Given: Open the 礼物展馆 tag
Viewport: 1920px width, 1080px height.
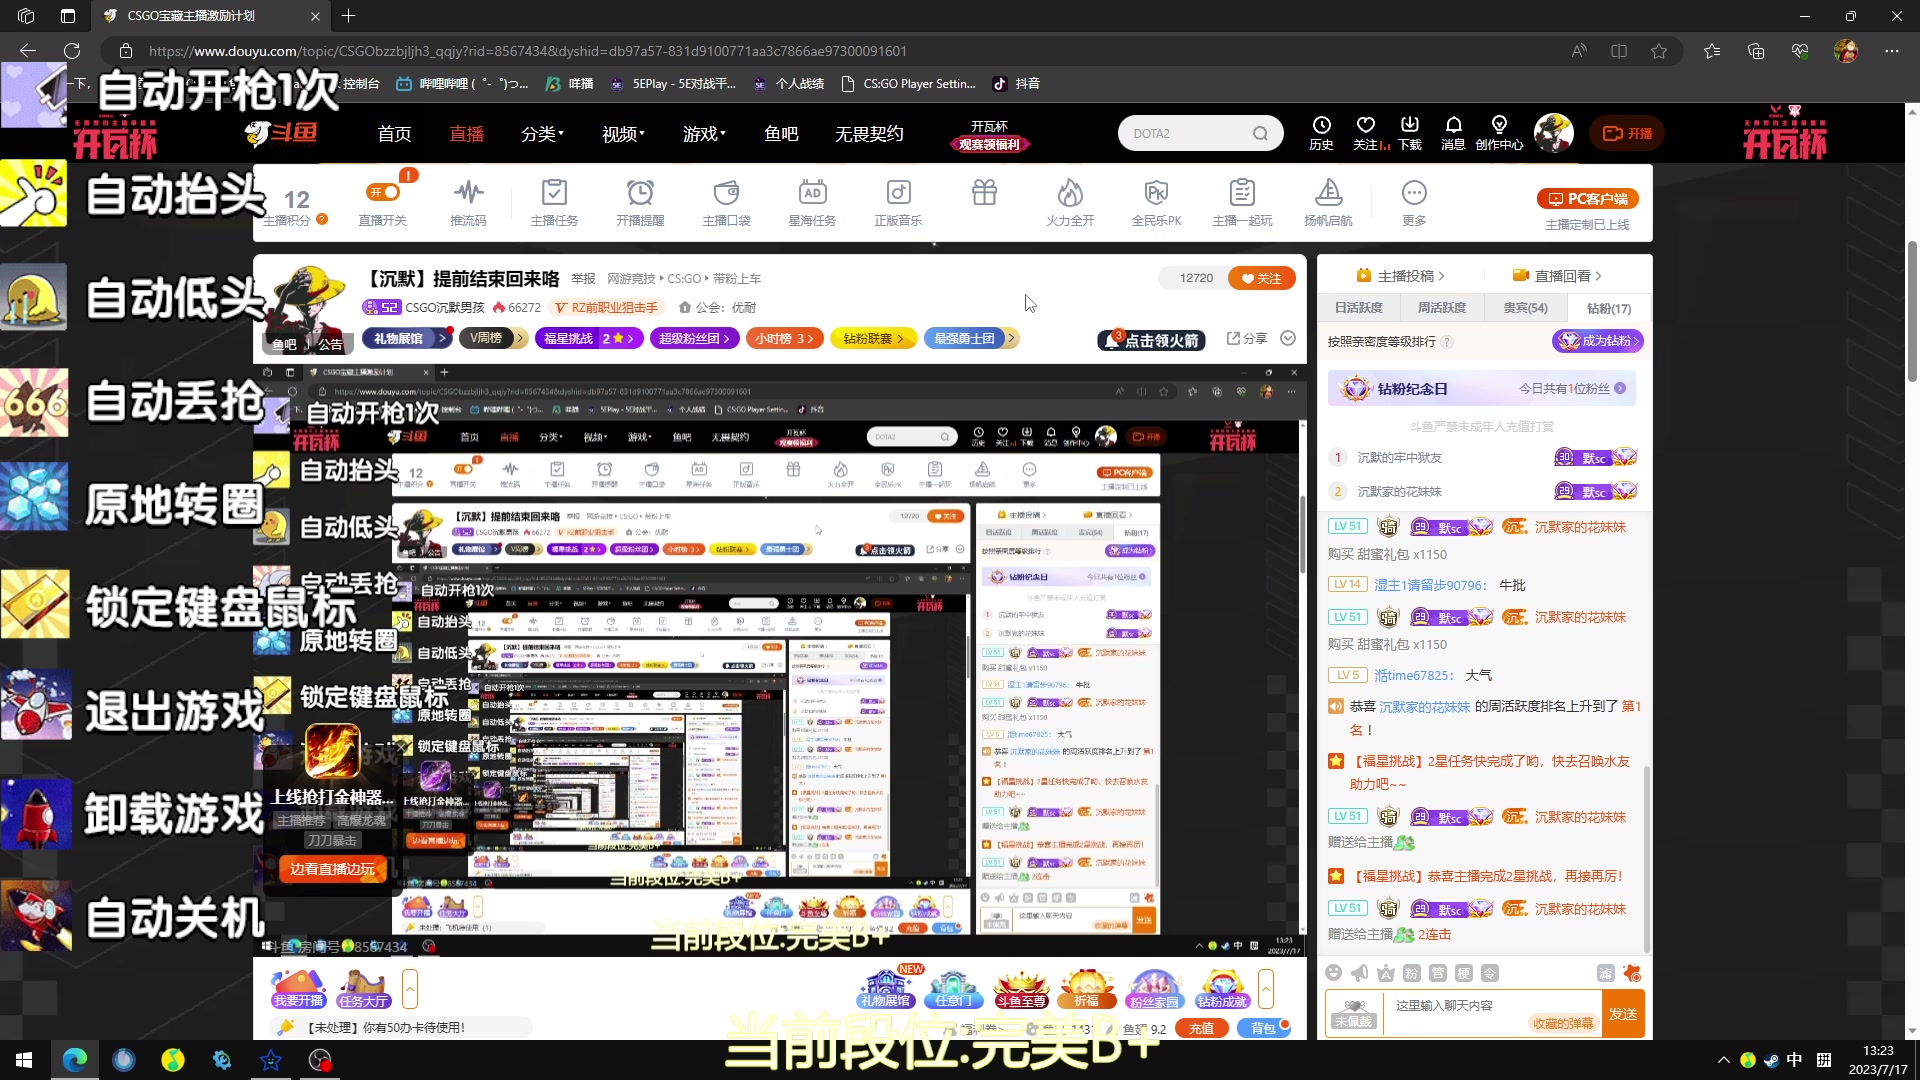Looking at the screenshot, I should click(x=406, y=339).
